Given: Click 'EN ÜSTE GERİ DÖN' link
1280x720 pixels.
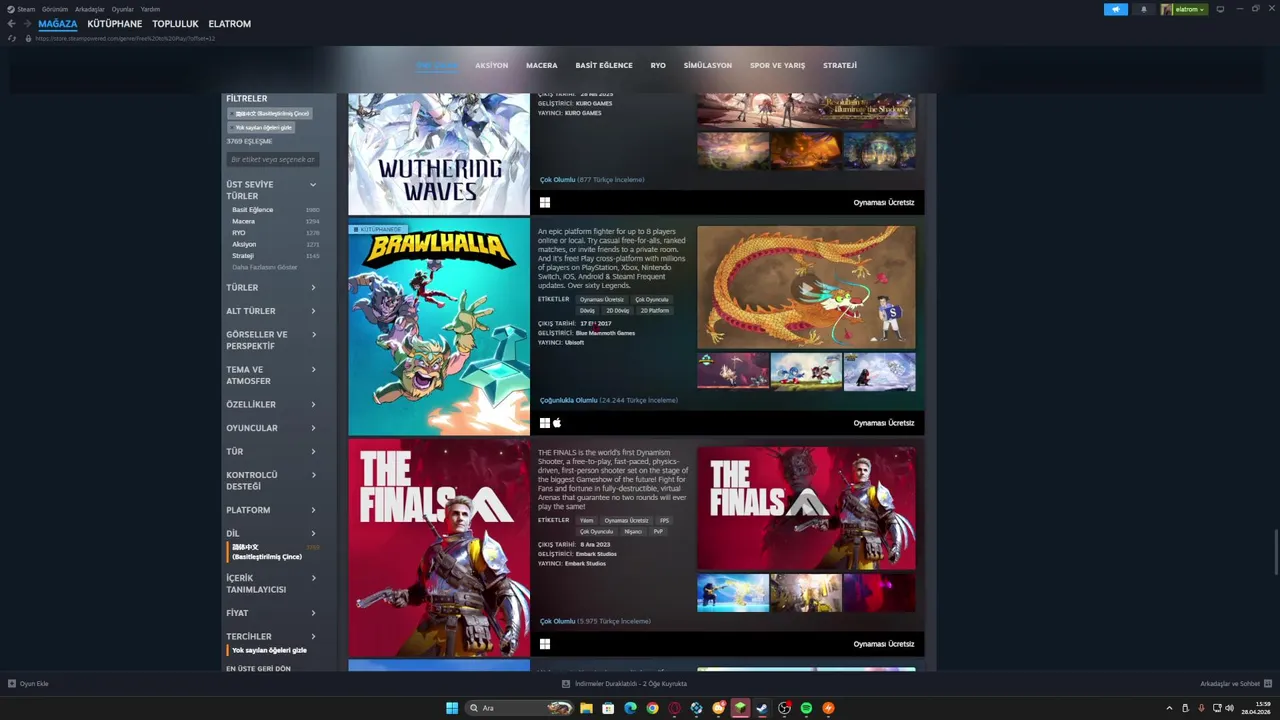Looking at the screenshot, I should (x=258, y=668).
